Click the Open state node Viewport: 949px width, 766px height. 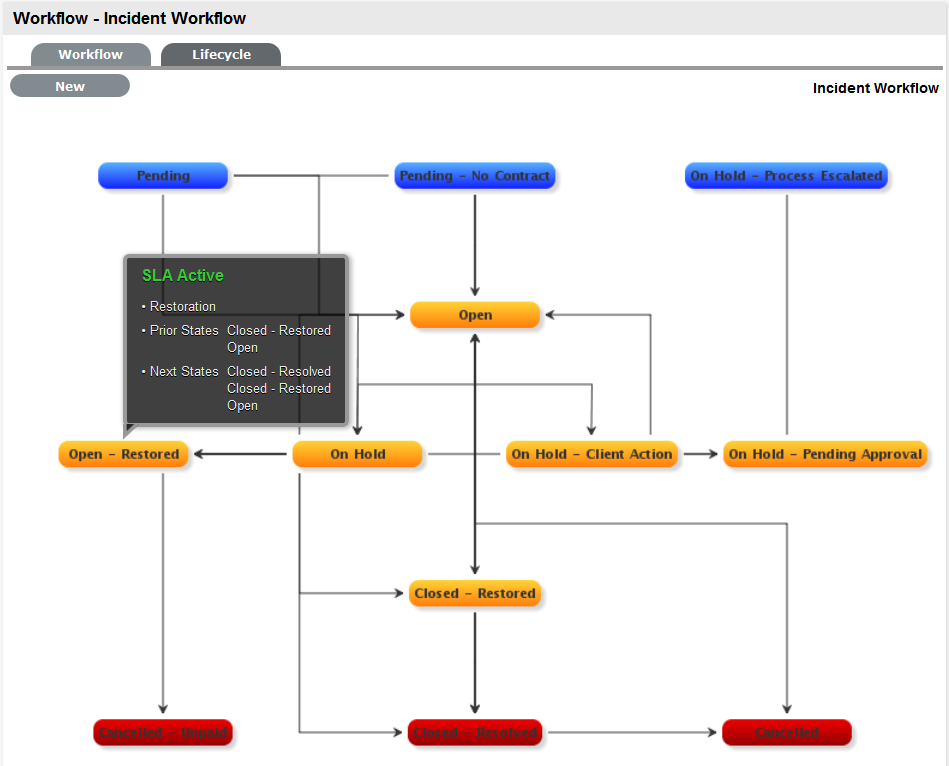click(x=474, y=314)
